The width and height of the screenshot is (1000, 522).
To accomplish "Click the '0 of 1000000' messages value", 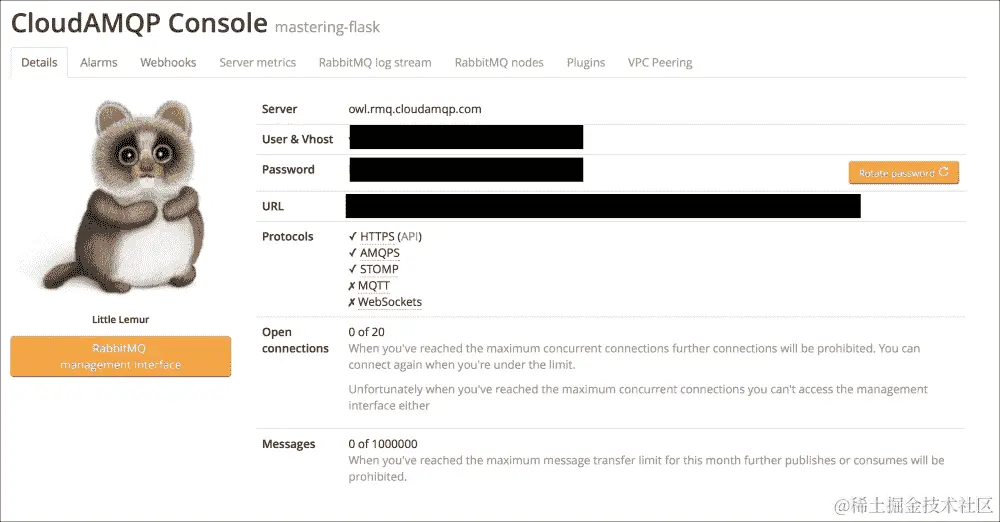I will point(383,444).
